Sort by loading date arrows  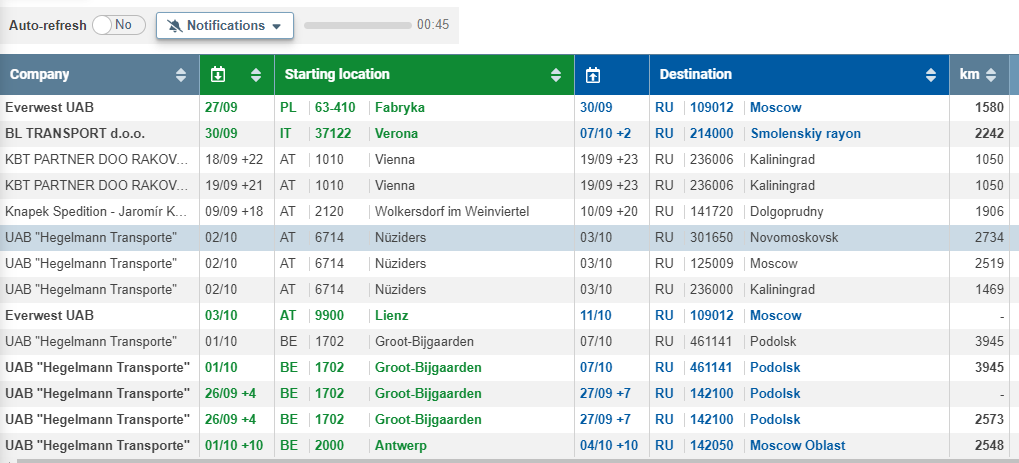coord(256,75)
